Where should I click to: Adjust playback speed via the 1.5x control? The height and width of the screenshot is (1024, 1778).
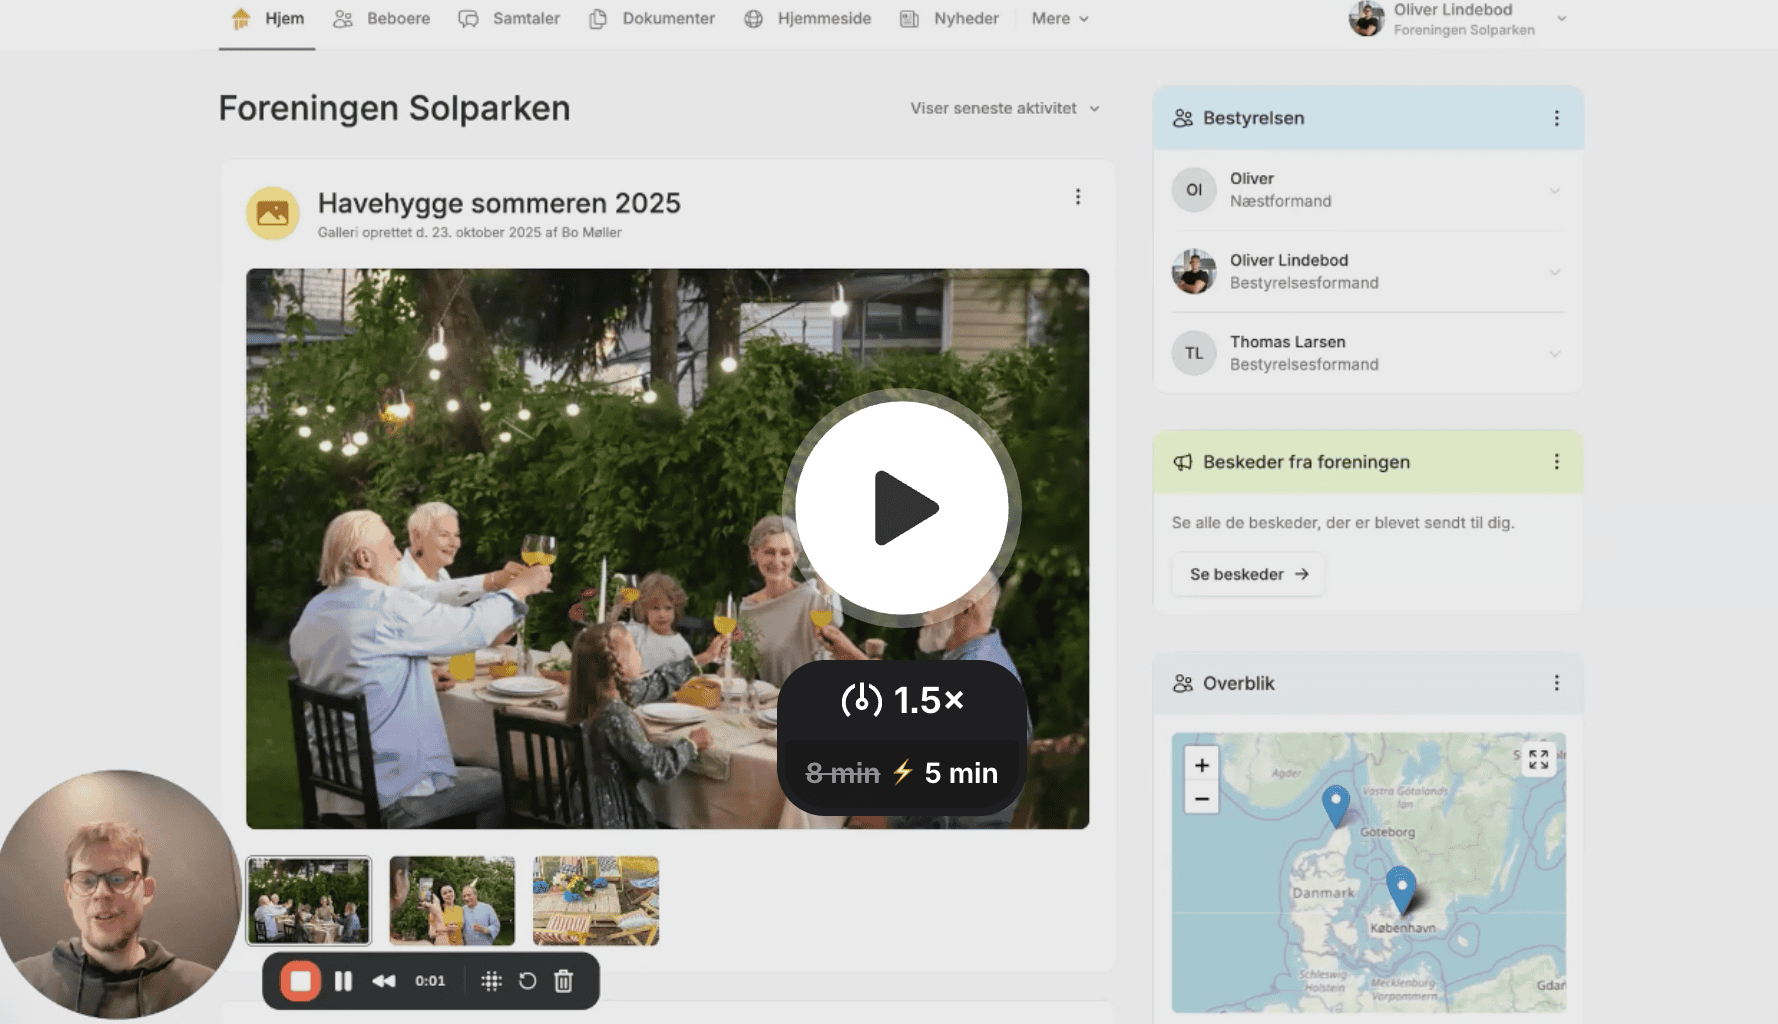pos(901,701)
